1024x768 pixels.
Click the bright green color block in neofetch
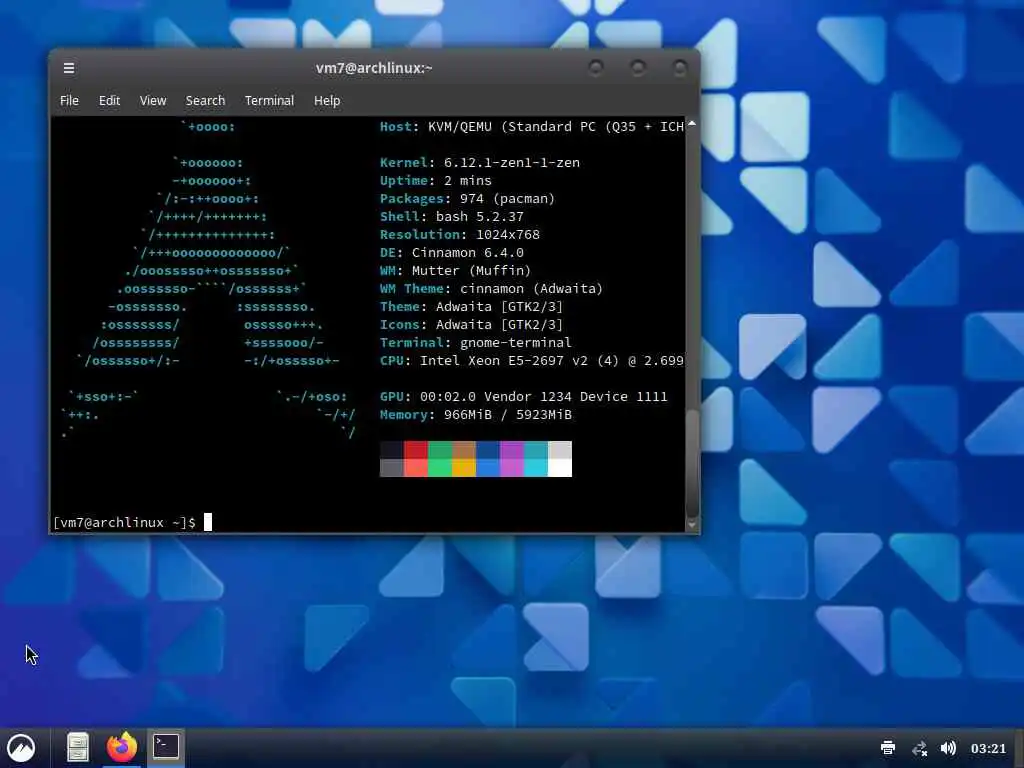click(x=440, y=468)
